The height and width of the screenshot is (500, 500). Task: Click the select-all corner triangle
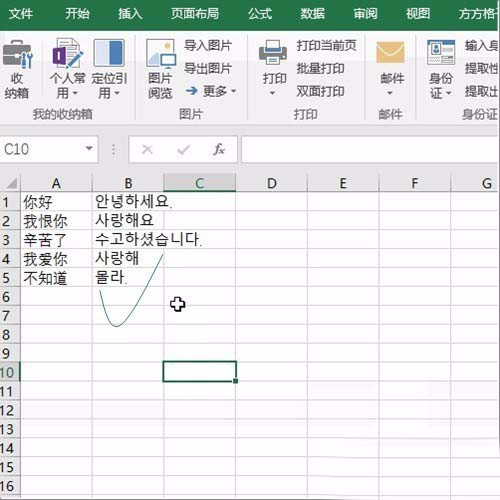(11, 183)
